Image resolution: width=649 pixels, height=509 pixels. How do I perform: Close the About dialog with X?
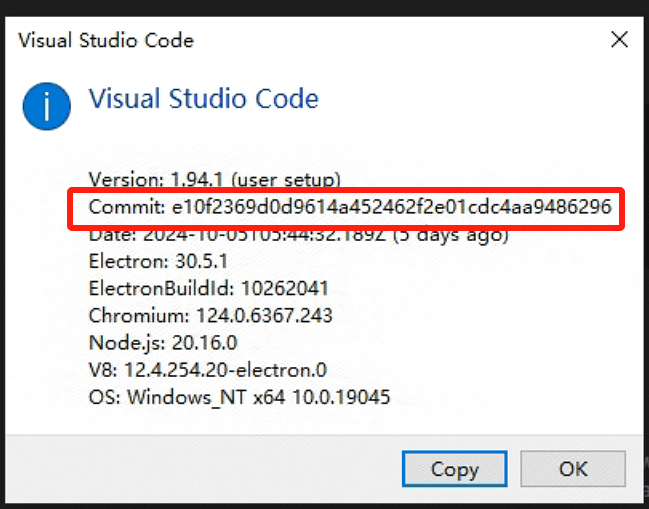tap(620, 40)
